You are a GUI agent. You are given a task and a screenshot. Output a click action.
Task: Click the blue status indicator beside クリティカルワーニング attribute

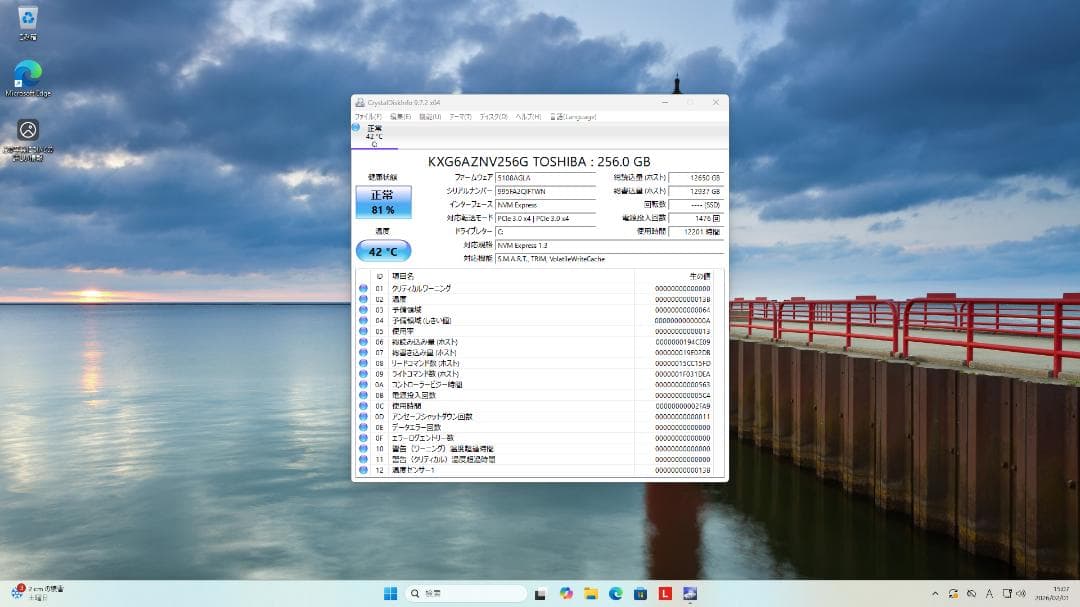coord(362,288)
